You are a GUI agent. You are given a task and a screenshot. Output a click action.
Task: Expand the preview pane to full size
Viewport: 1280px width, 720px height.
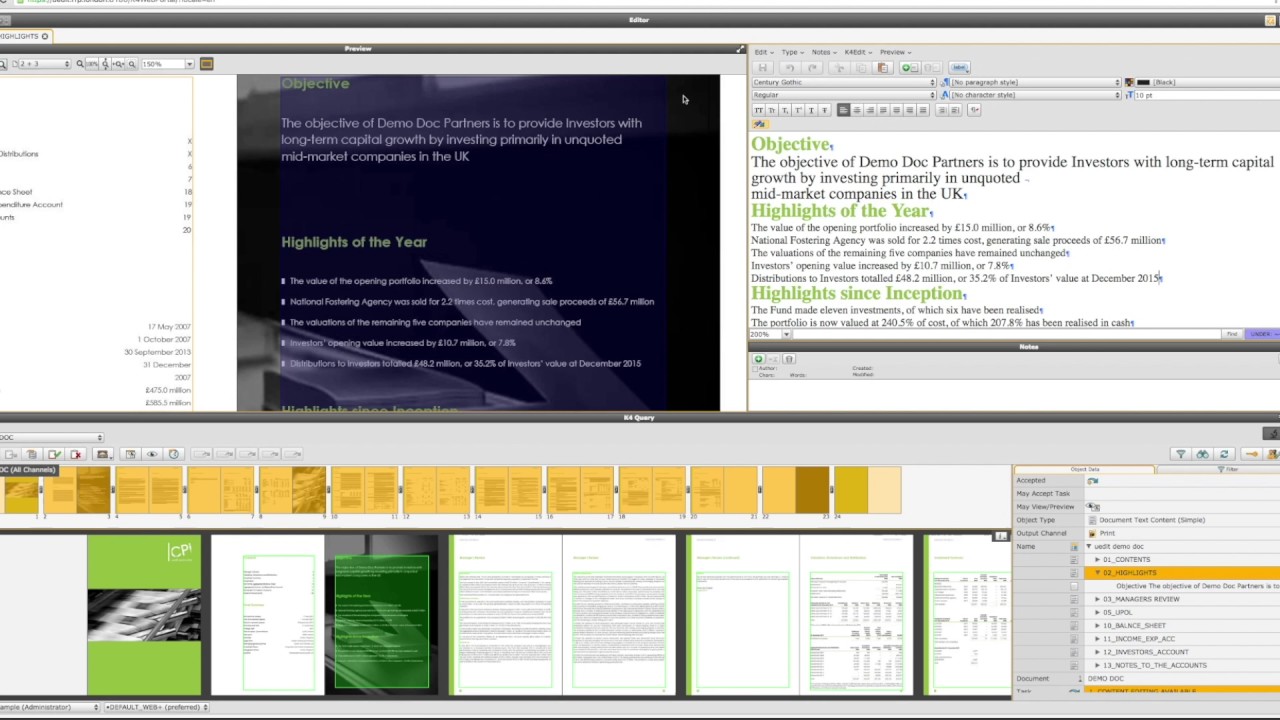tap(741, 49)
